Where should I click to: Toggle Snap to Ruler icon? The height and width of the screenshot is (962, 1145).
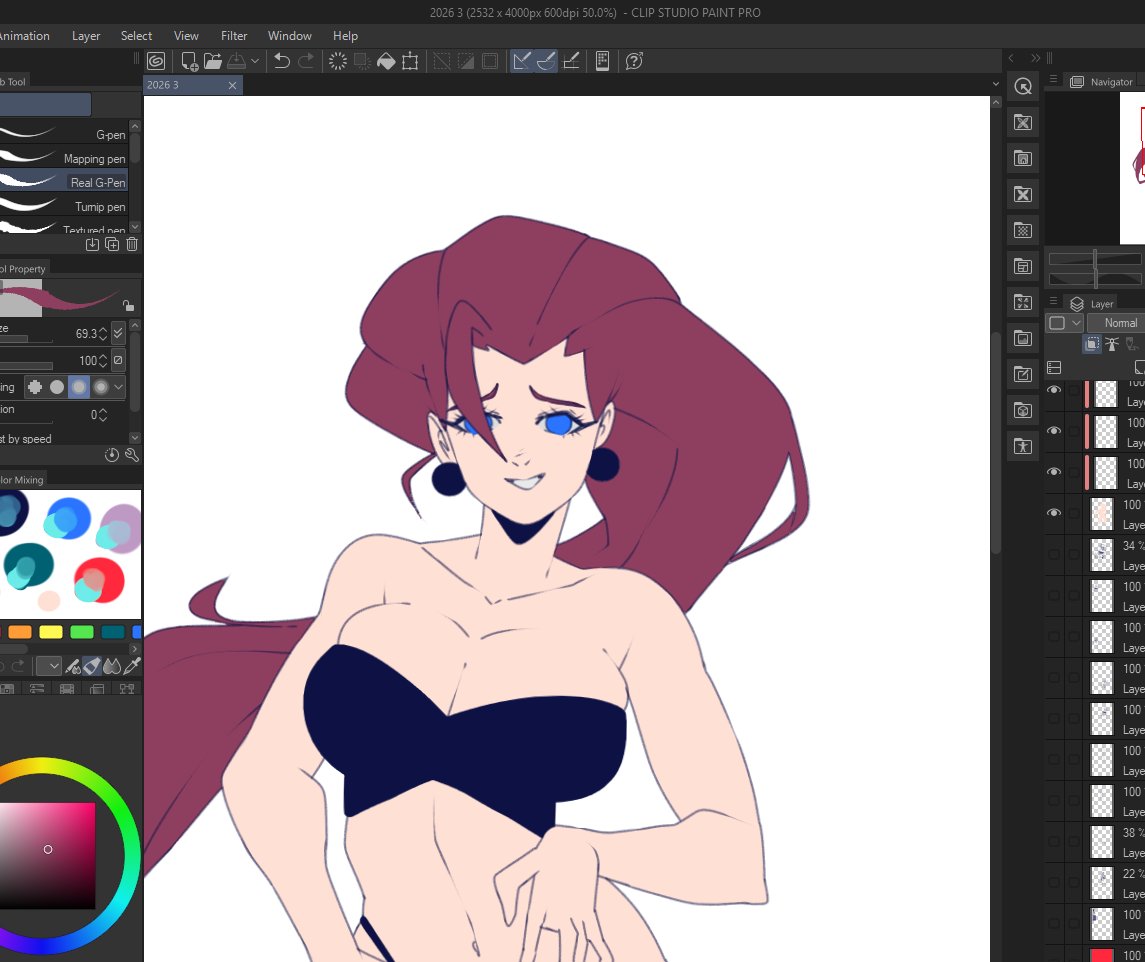(x=521, y=61)
